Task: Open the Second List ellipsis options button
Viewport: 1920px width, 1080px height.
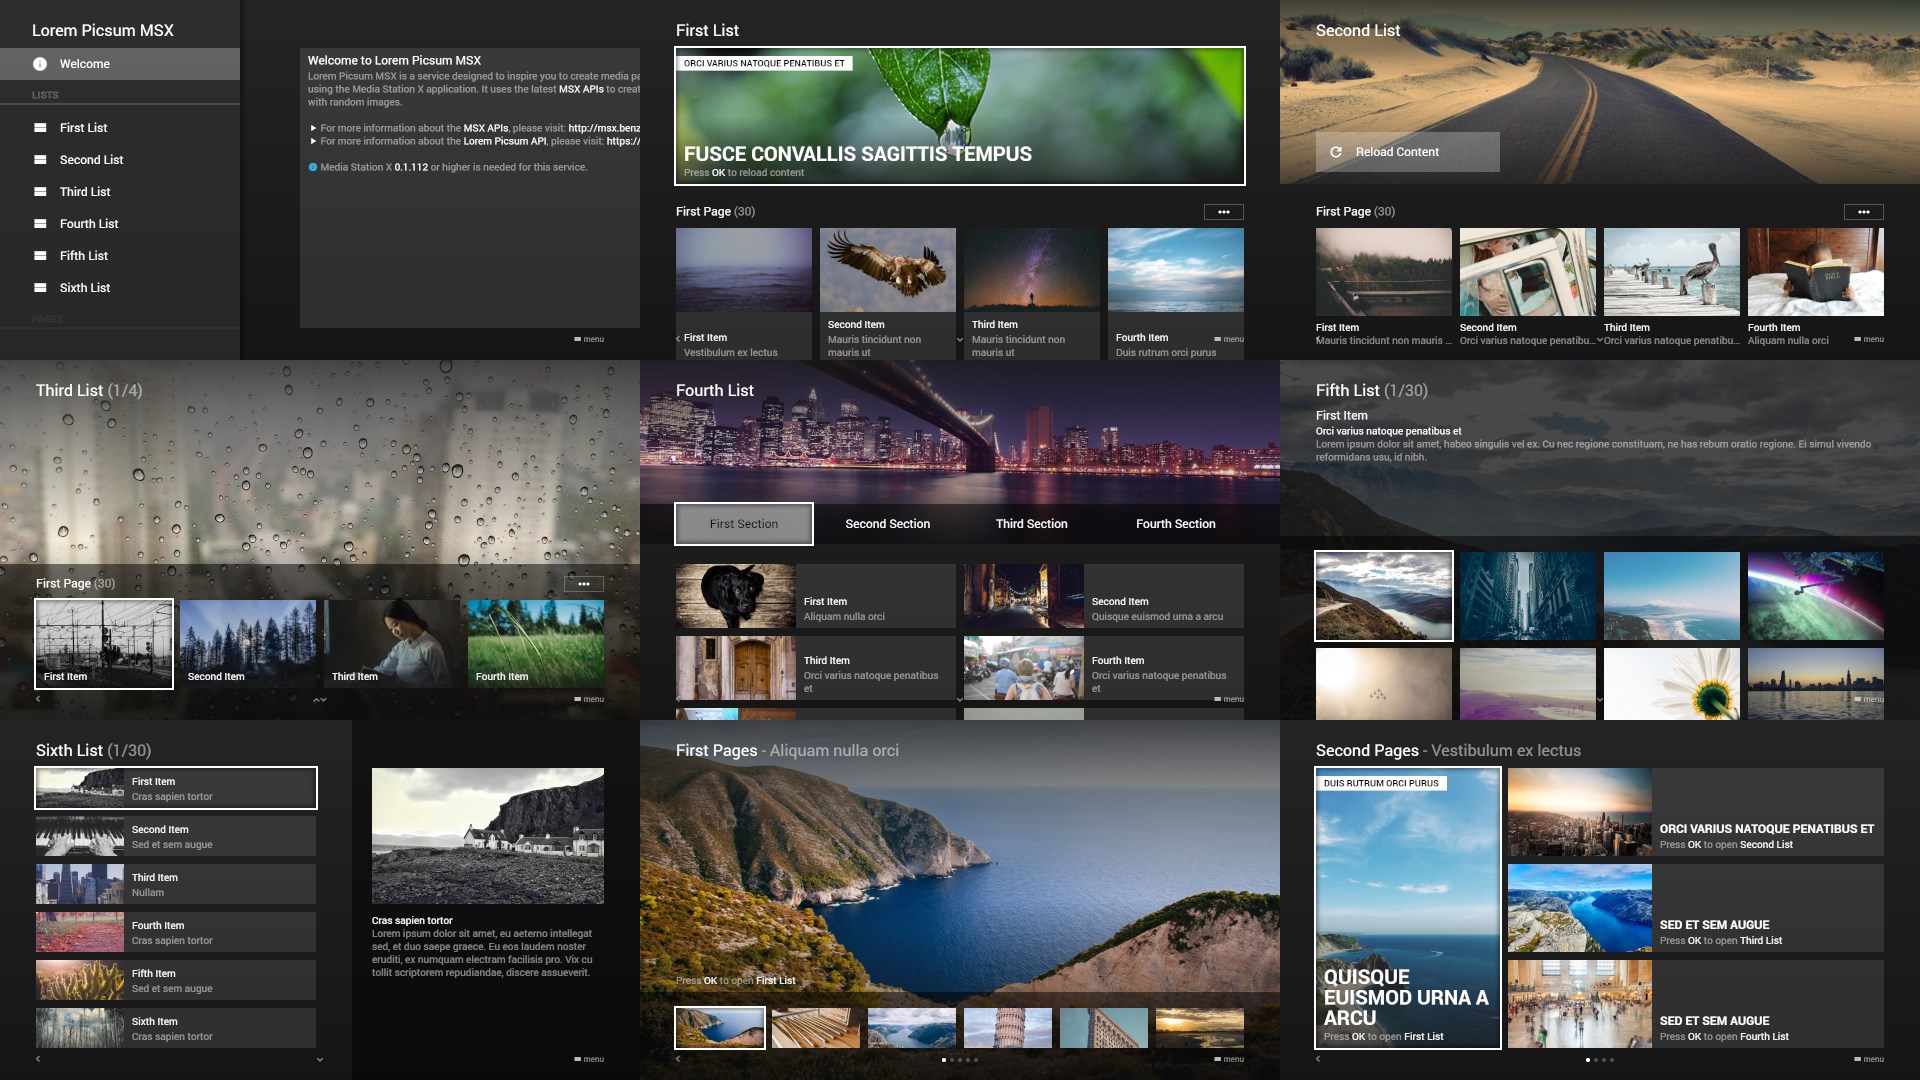Action: click(x=1863, y=212)
